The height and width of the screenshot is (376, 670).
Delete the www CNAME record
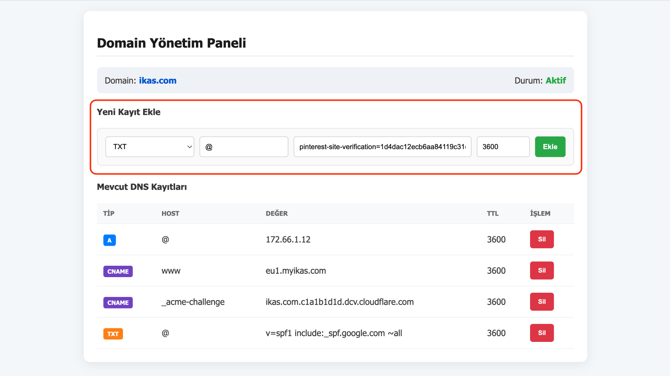click(x=542, y=270)
